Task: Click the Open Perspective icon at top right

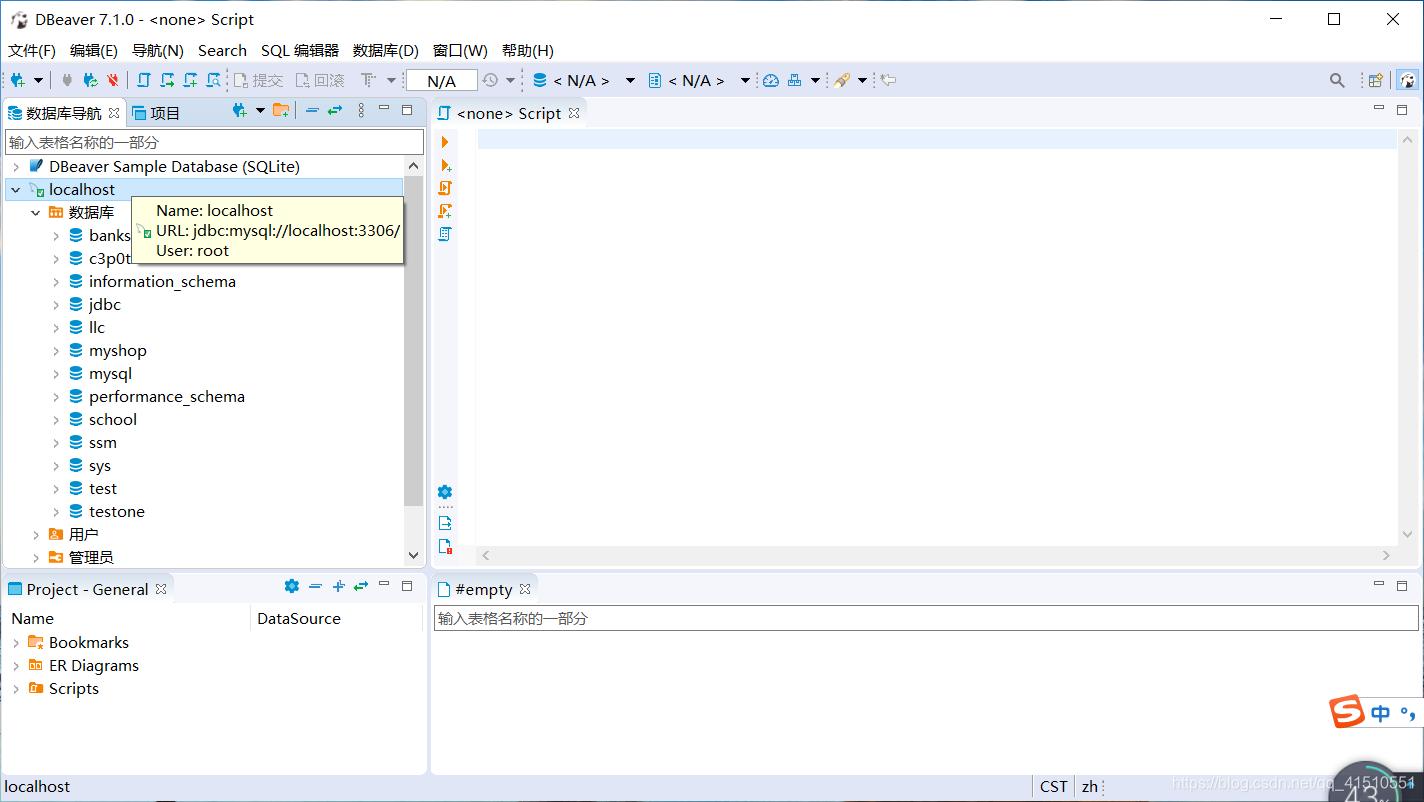Action: coord(1376,80)
